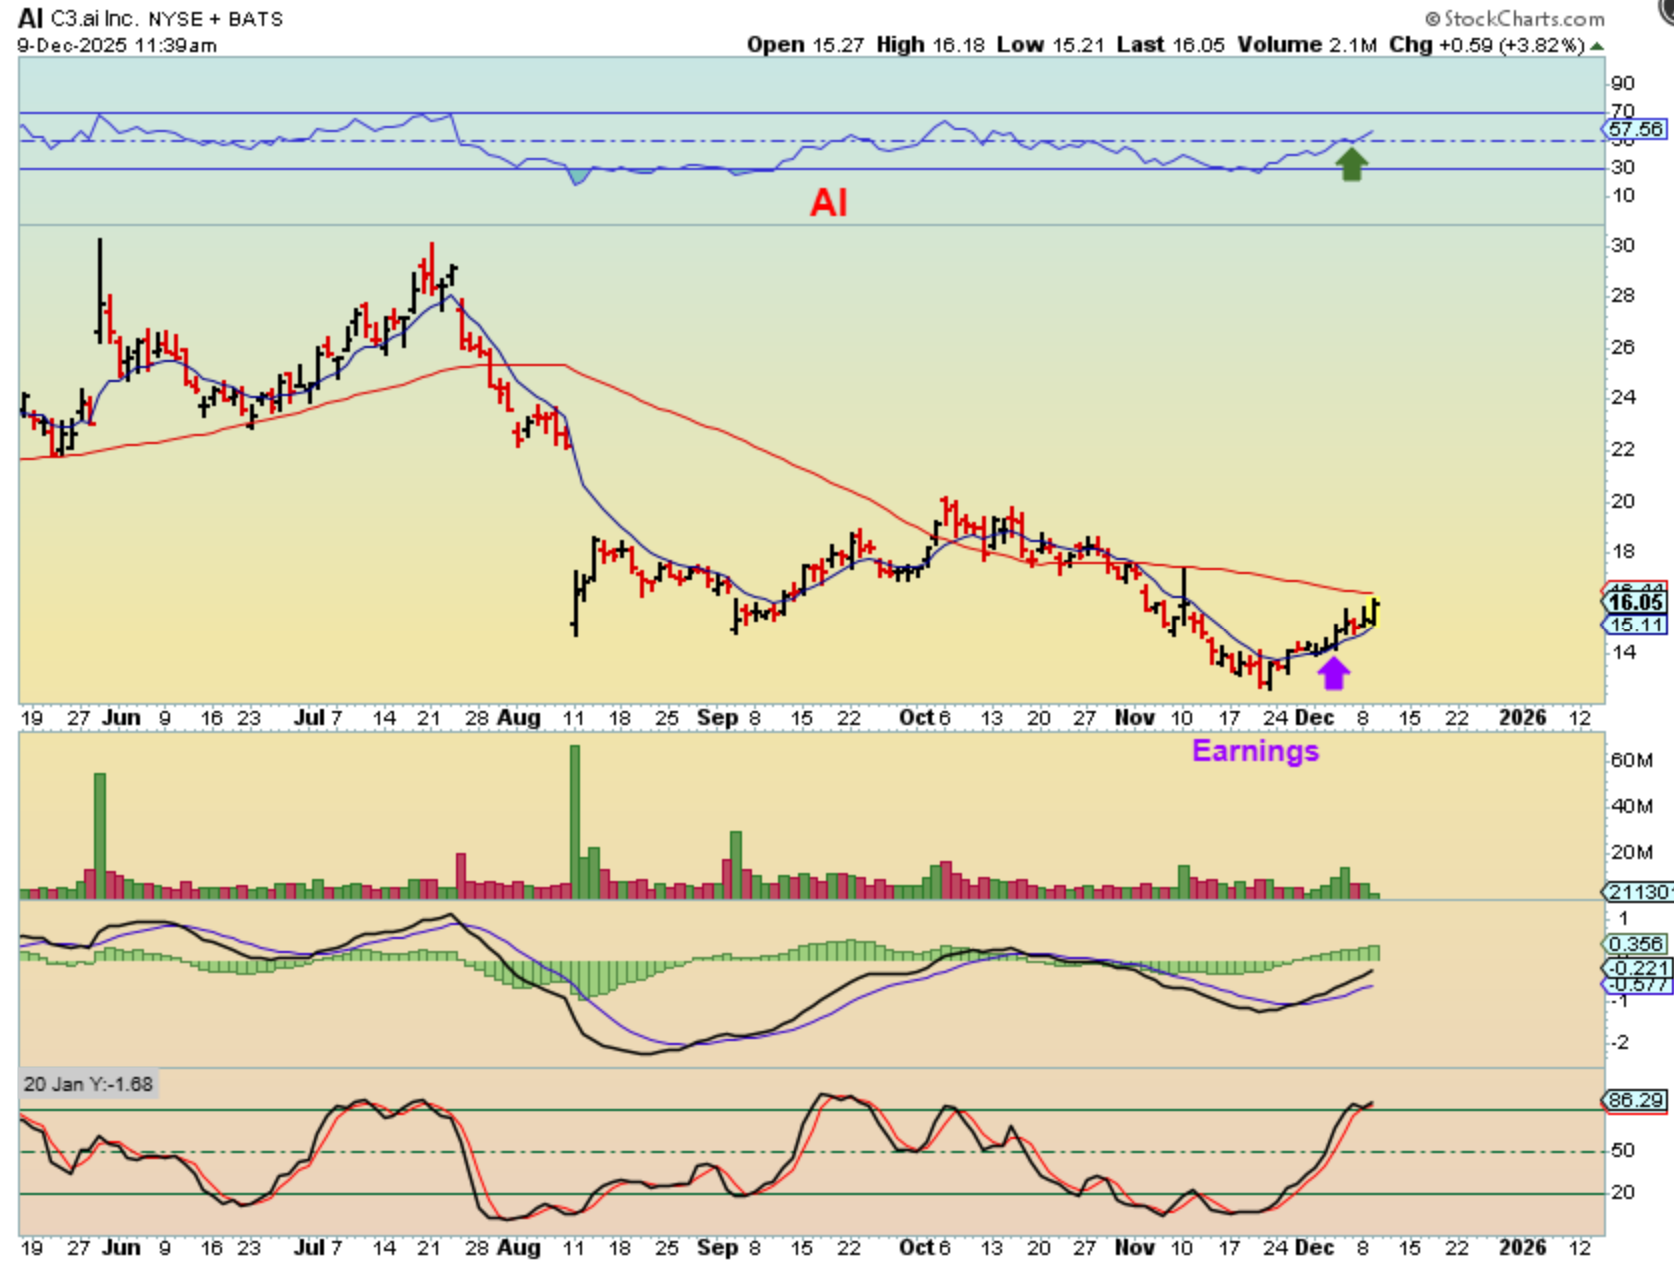Click the 86.29 stochastic value tag
The image size is (1674, 1263).
click(x=1636, y=1100)
